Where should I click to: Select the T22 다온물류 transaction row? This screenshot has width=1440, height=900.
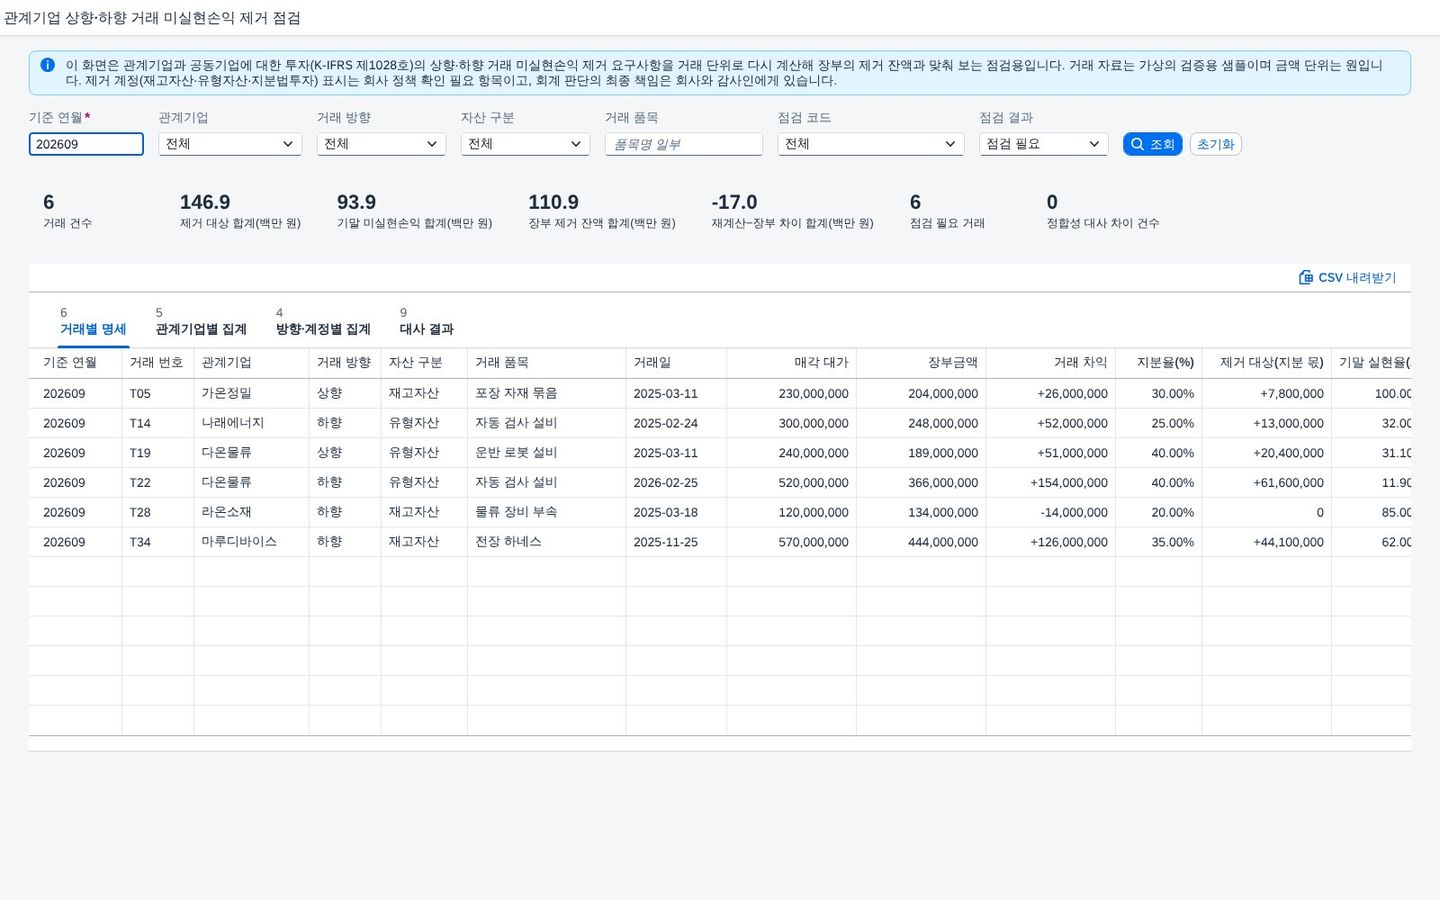[720, 482]
